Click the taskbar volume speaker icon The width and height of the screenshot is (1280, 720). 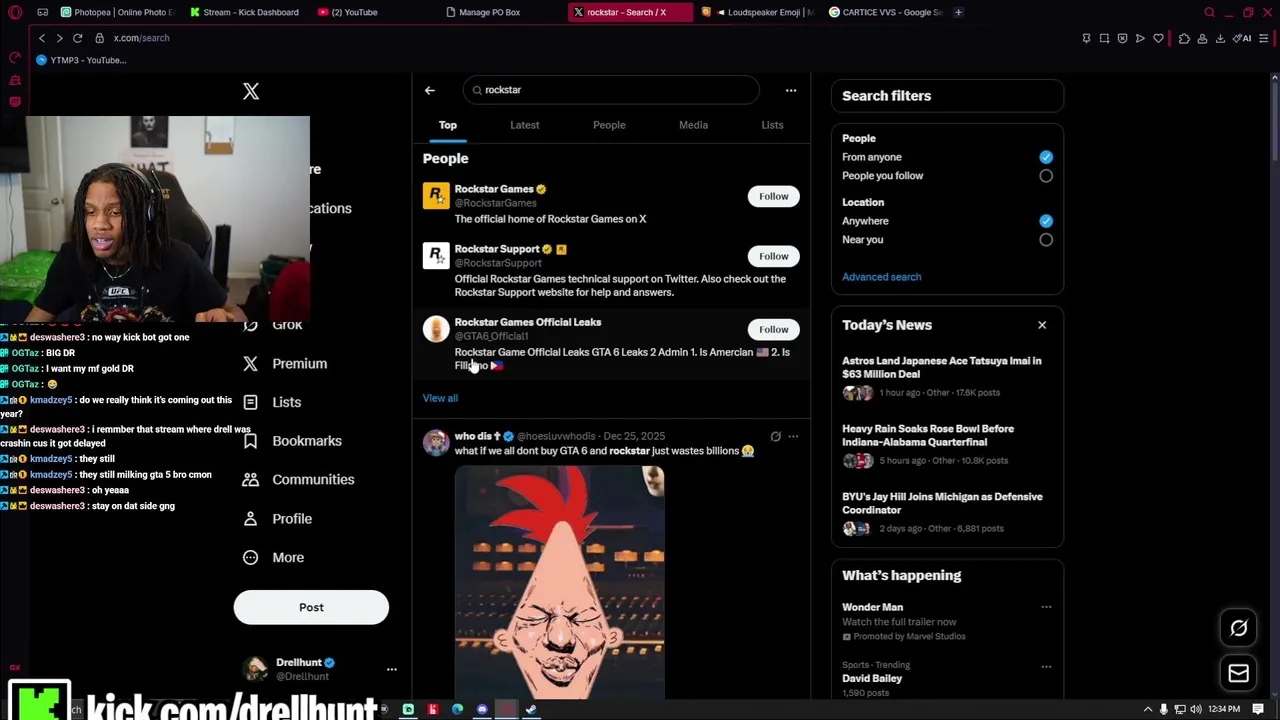point(1194,709)
